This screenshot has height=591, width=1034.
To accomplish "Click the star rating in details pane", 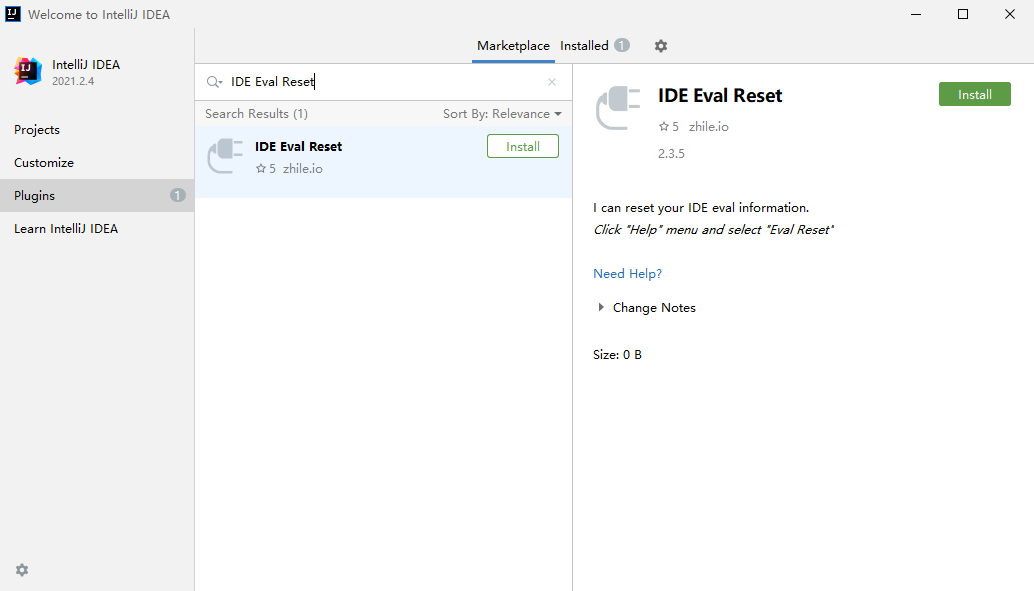I will [x=669, y=127].
